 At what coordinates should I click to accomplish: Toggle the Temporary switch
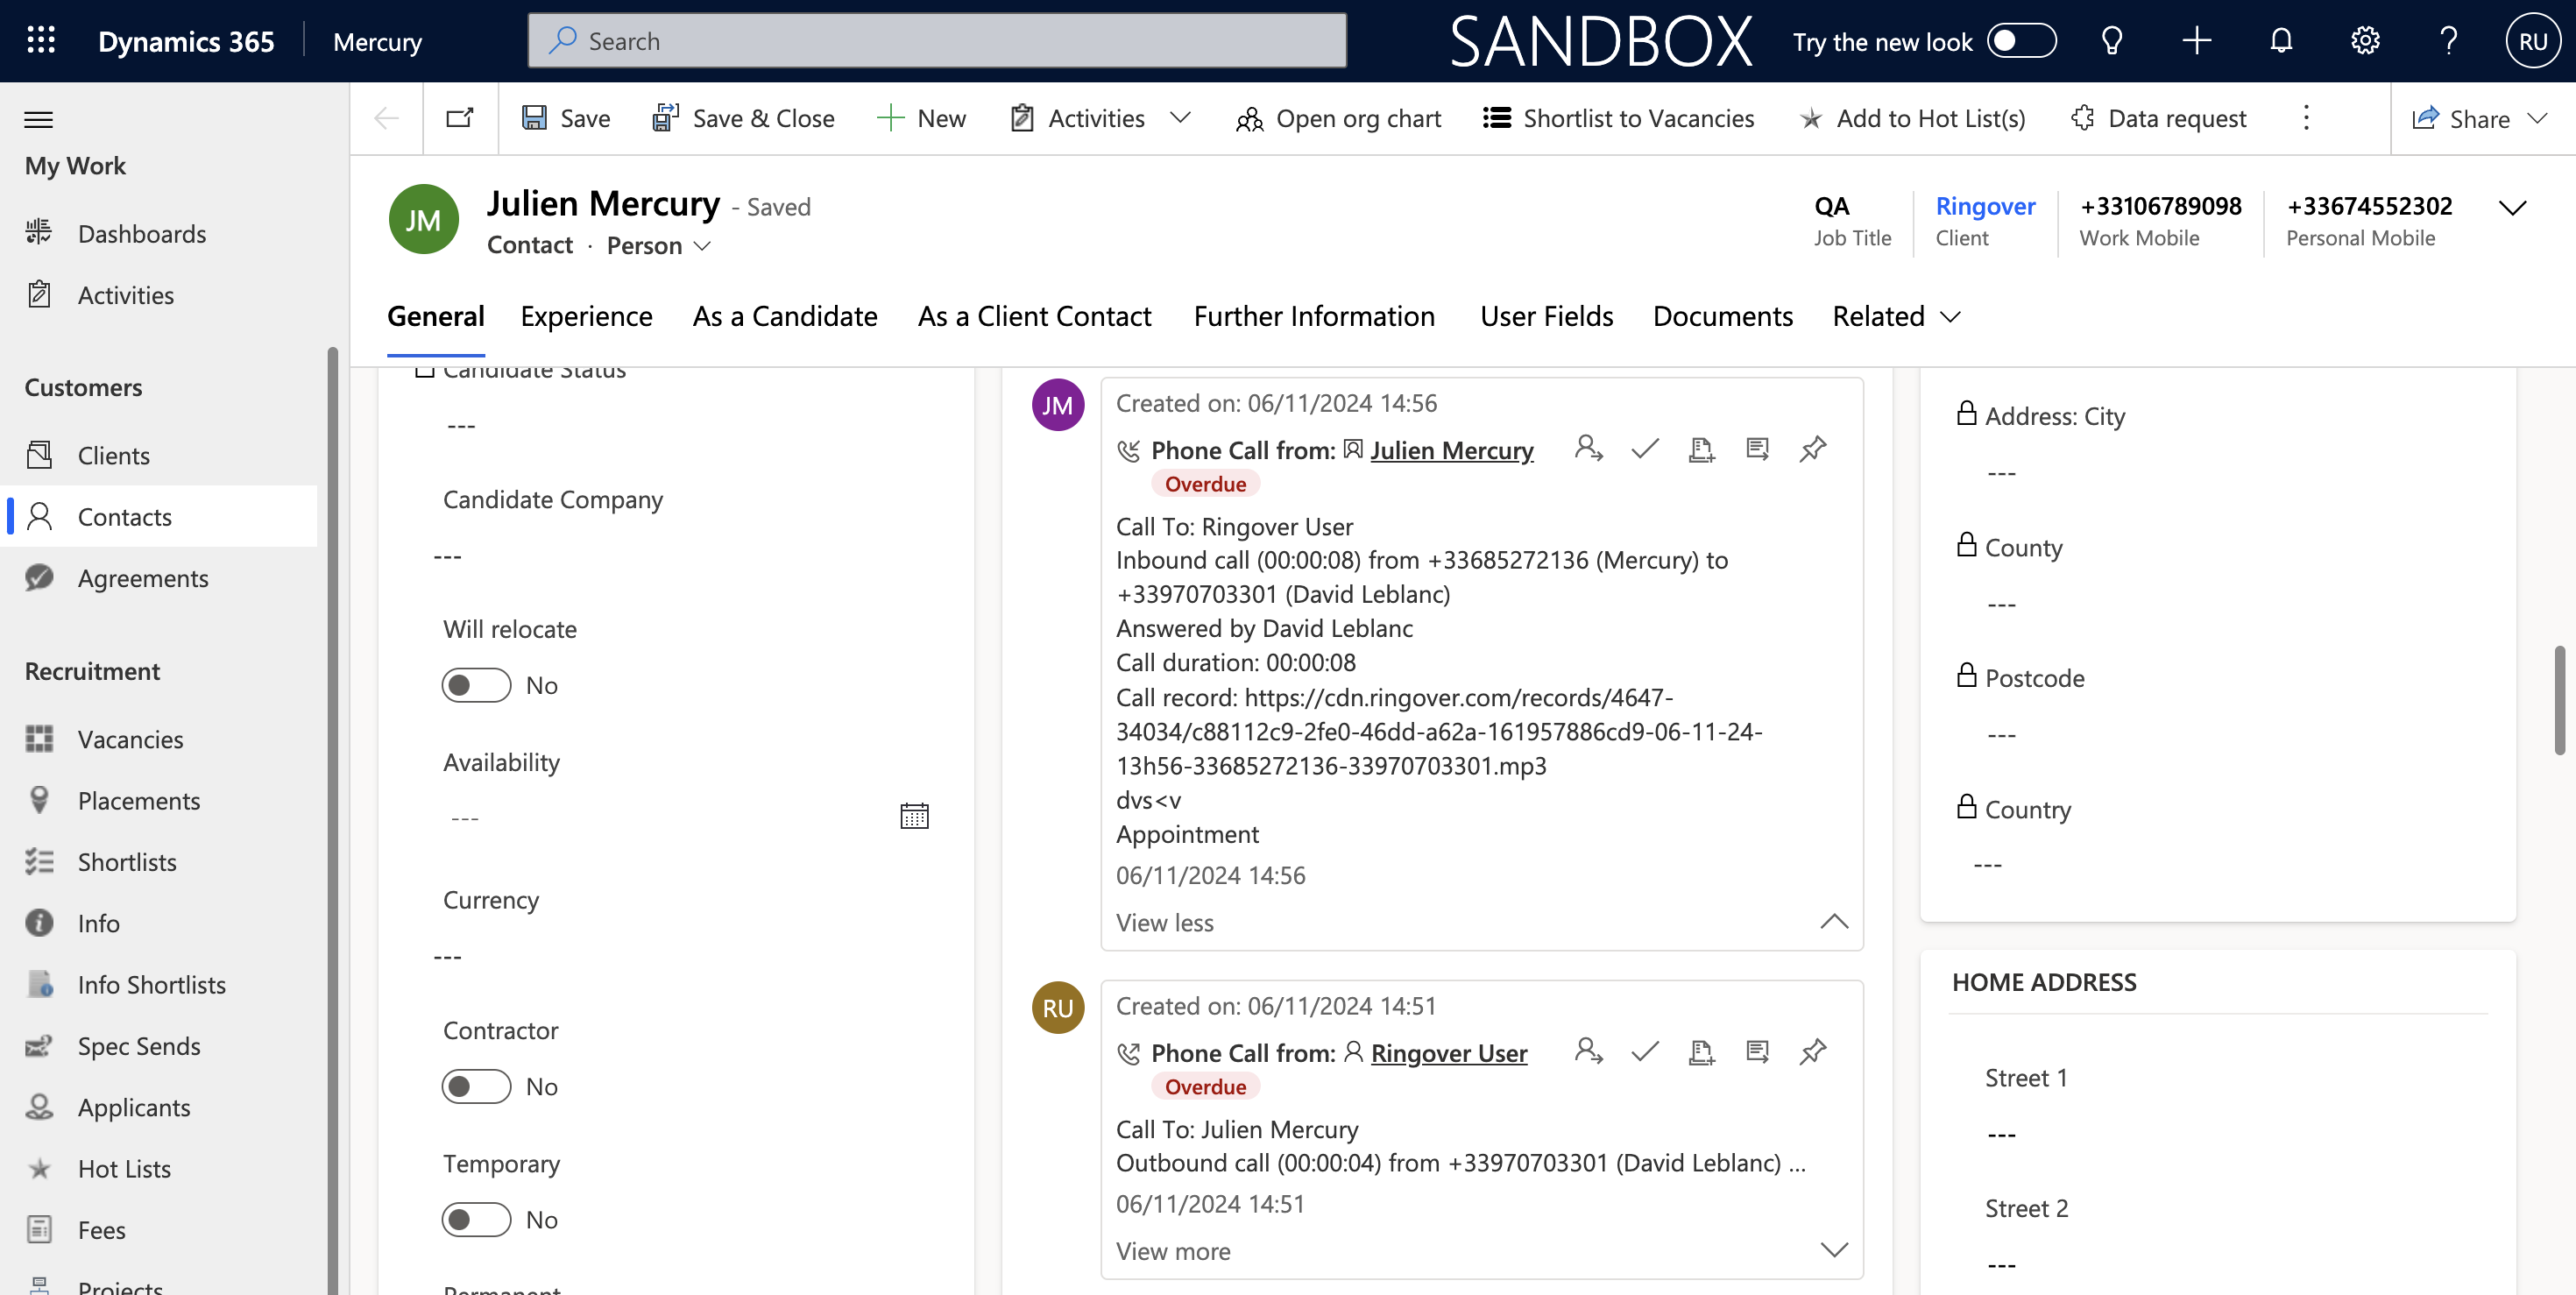(476, 1219)
